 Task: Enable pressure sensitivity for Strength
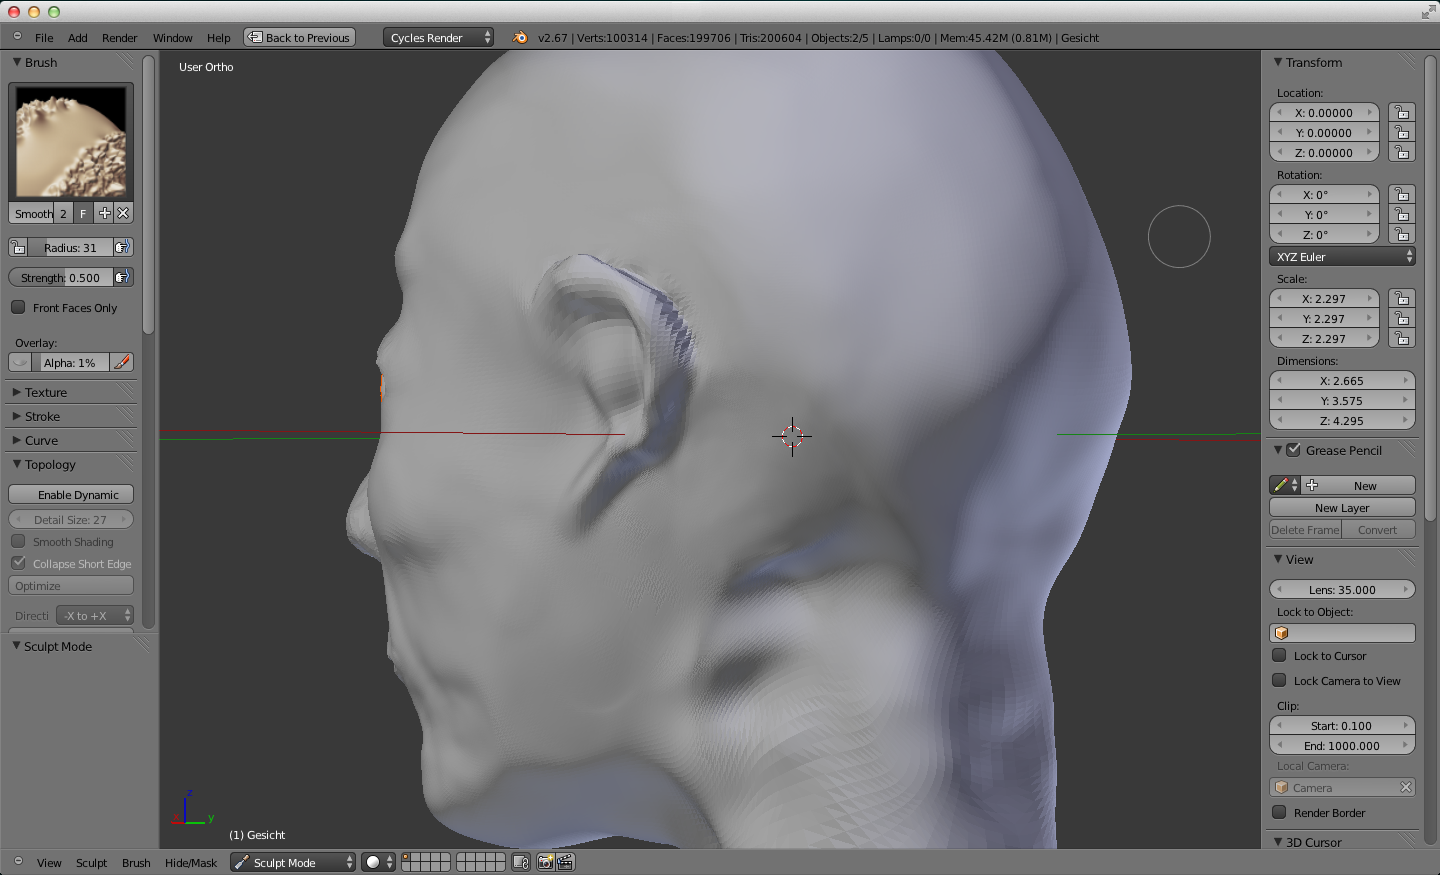coord(122,278)
